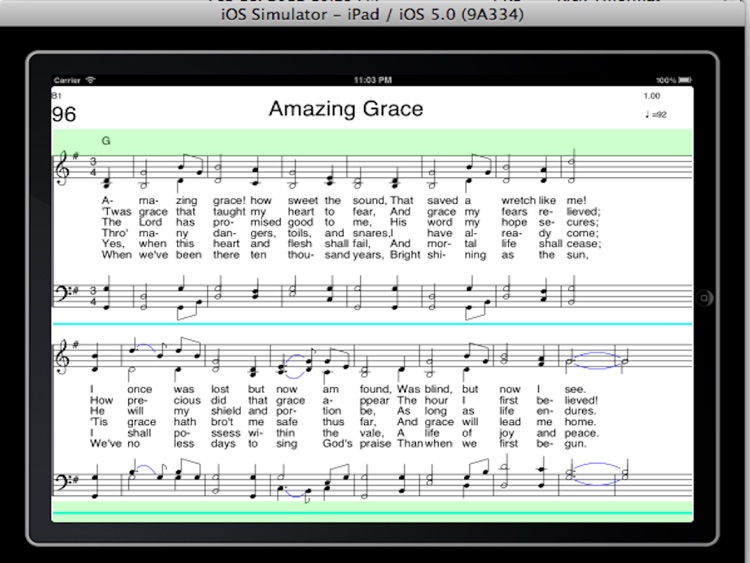Tap the lyric 'me!'
Image resolution: width=750 pixels, height=563 pixels.
pos(576,200)
